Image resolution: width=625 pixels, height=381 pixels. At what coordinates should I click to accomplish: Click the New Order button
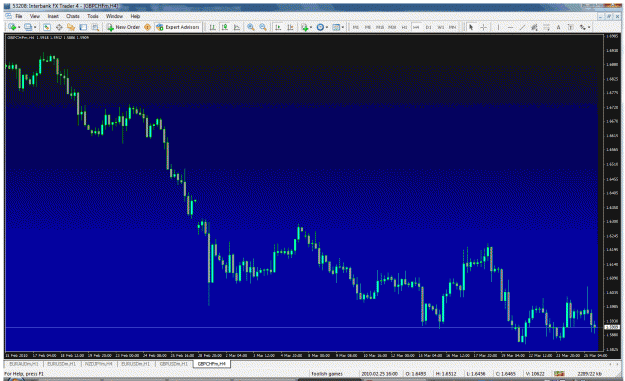click(x=123, y=27)
